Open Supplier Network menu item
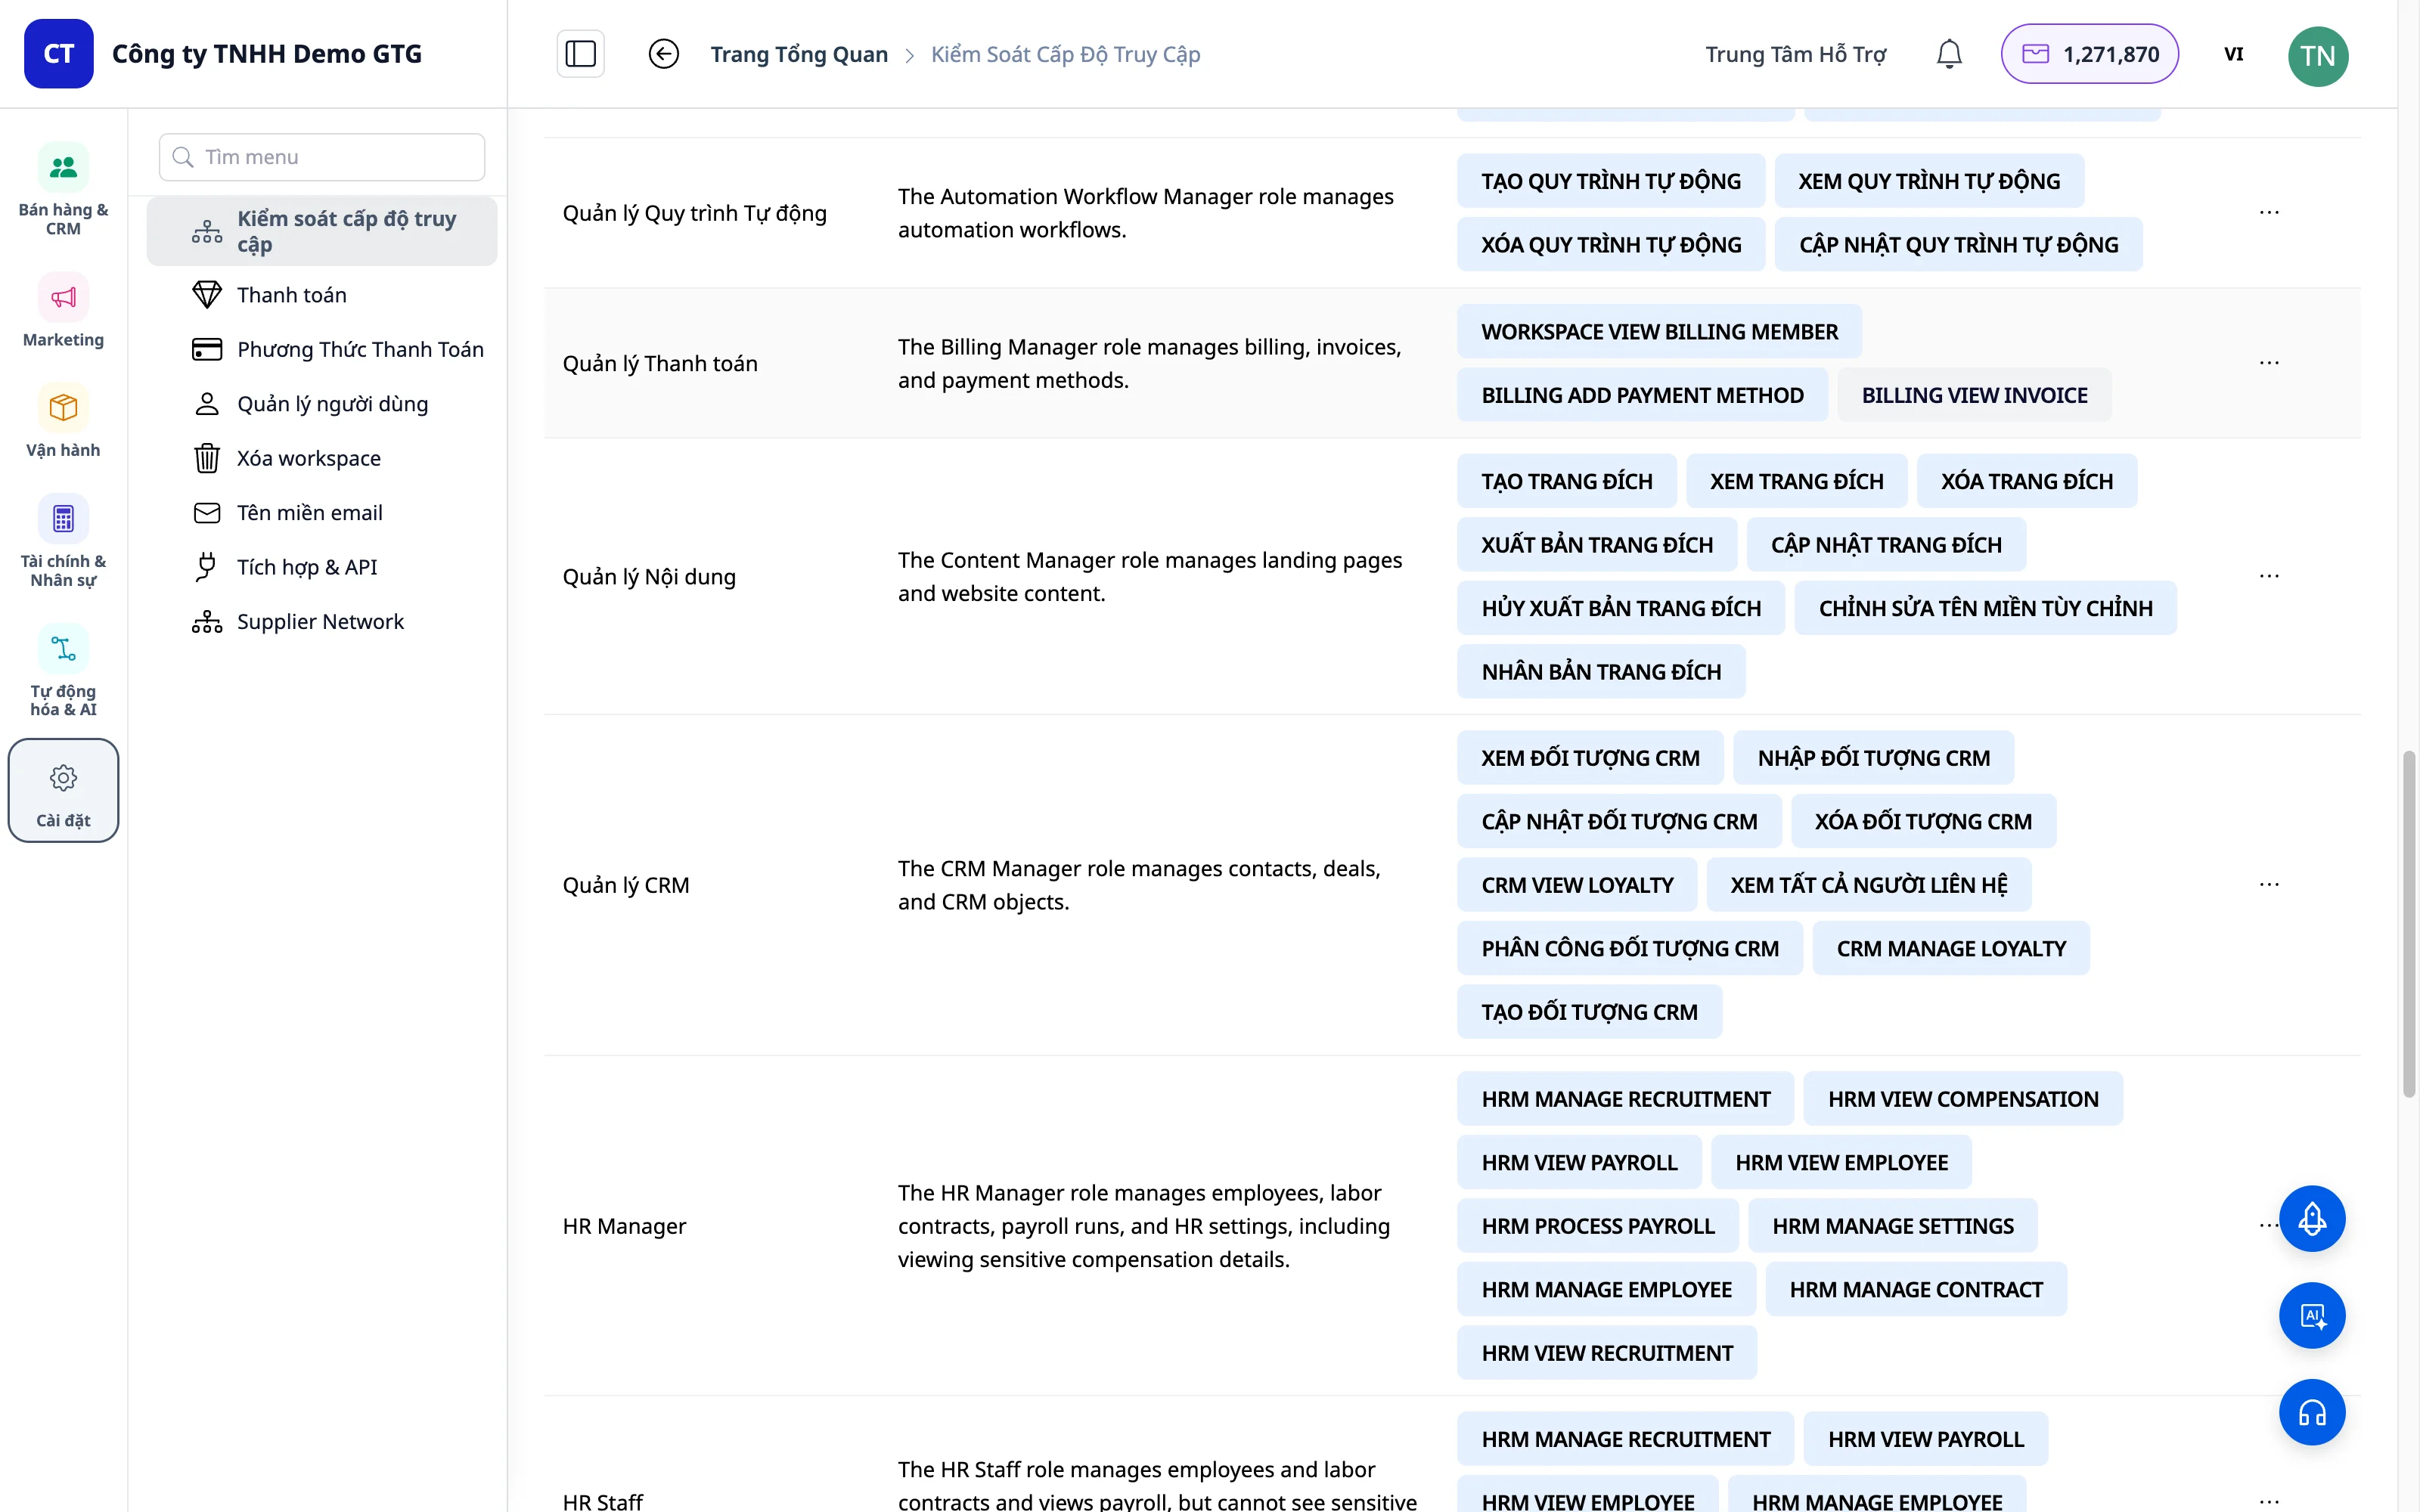The image size is (2420, 1512). [x=322, y=622]
